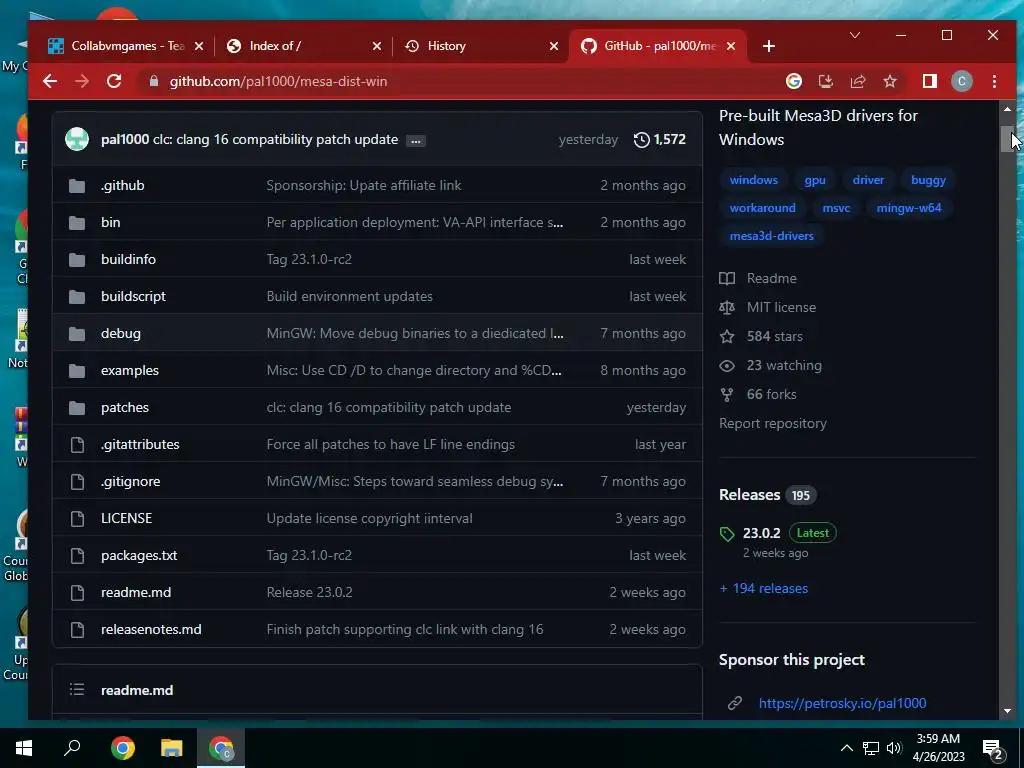Screen dimensions: 1024x768
Task: Close the Collabvmgames tab
Action: [199, 46]
